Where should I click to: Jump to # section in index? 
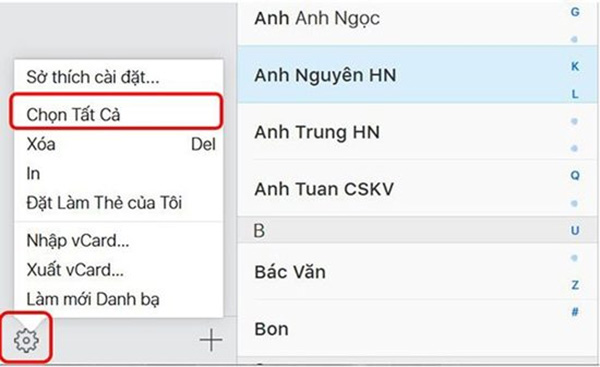pyautogui.click(x=575, y=312)
